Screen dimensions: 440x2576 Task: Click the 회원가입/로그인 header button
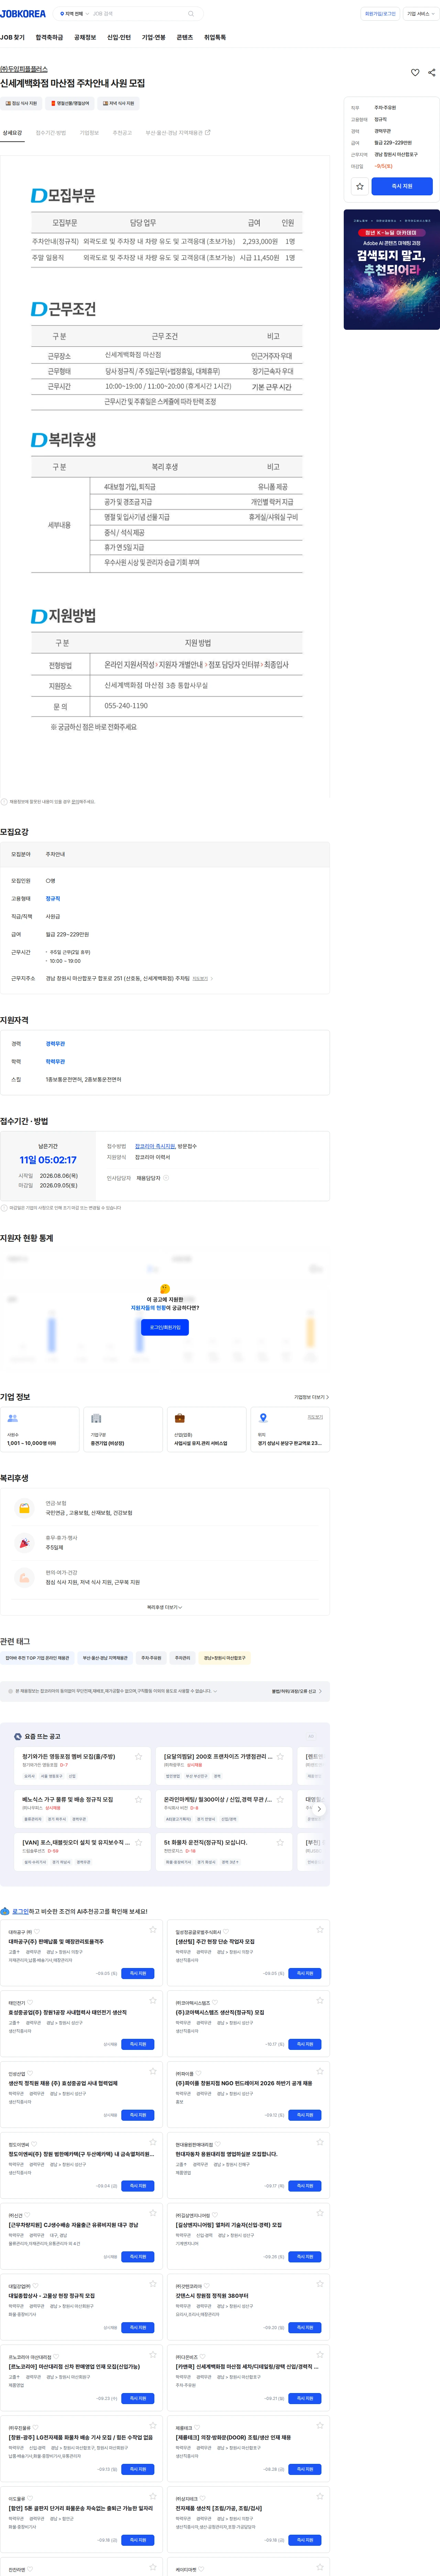point(380,14)
